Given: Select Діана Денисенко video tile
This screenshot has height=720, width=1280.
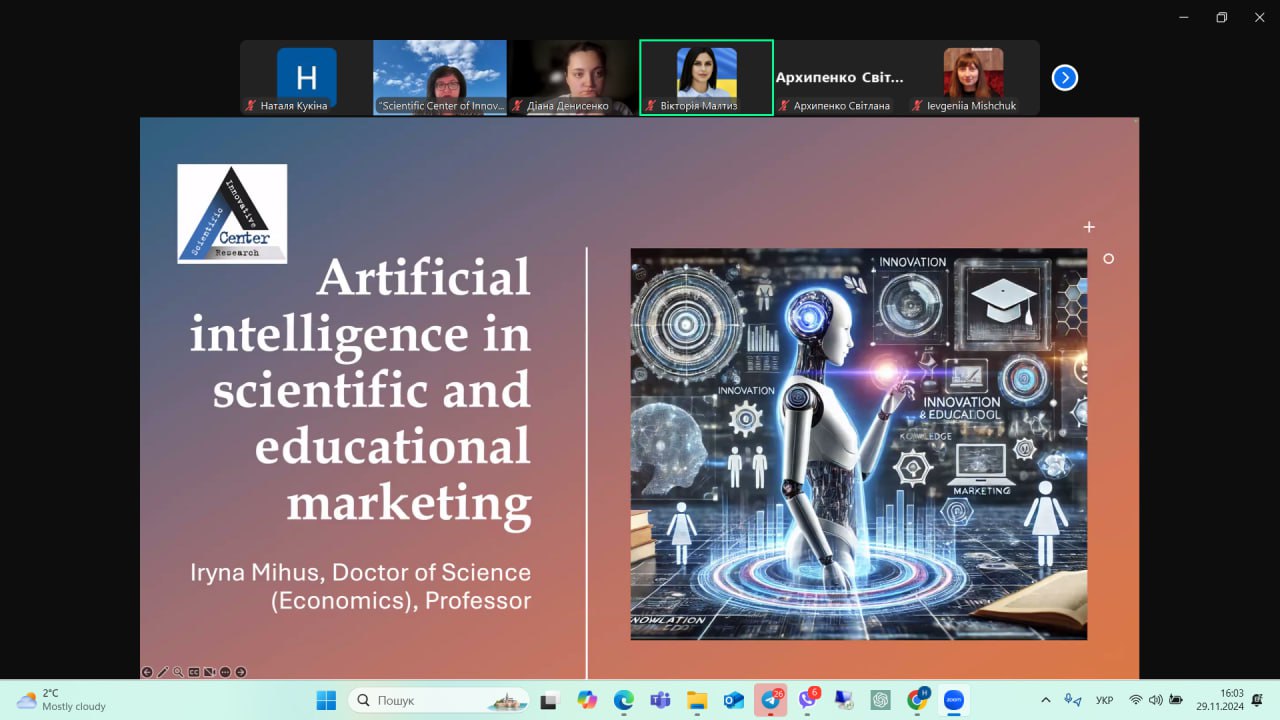Looking at the screenshot, I should (x=573, y=78).
